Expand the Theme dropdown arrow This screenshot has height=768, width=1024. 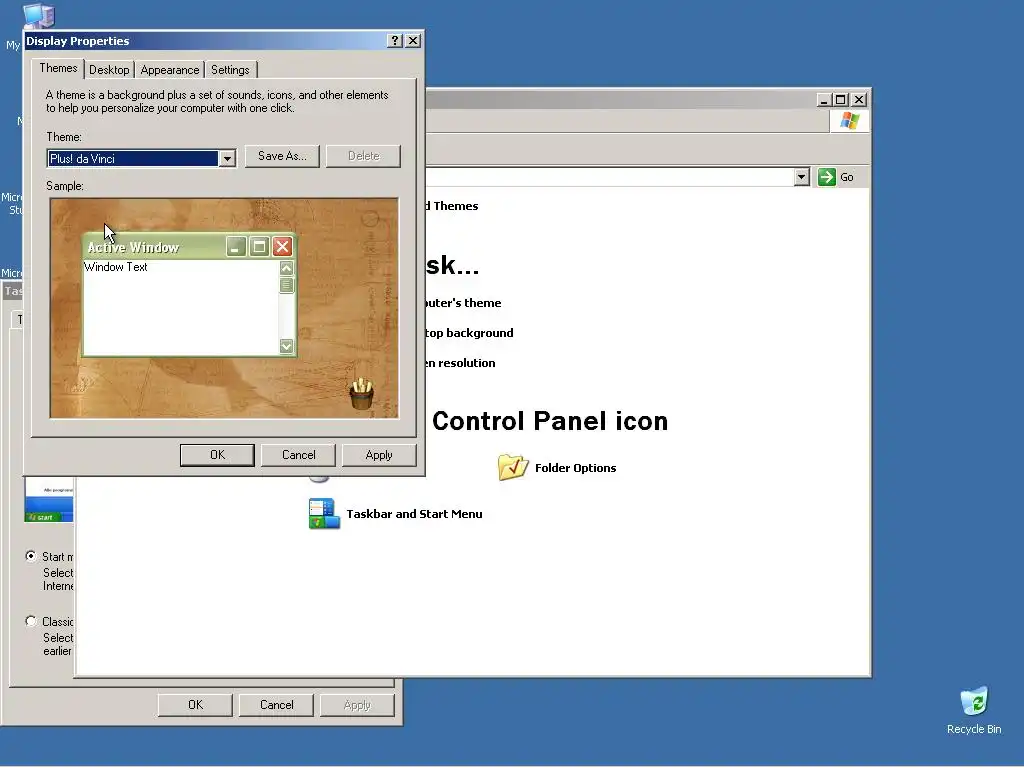[x=227, y=159]
